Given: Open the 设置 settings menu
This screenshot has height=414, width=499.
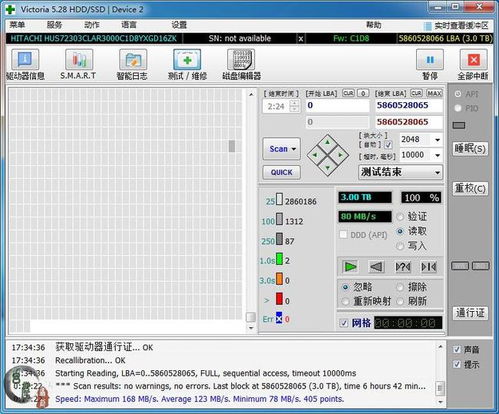Looking at the screenshot, I should [x=179, y=25].
